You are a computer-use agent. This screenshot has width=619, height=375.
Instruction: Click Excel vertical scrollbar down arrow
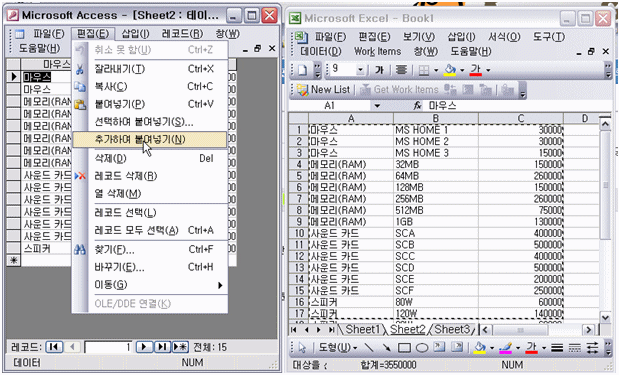(x=606, y=317)
